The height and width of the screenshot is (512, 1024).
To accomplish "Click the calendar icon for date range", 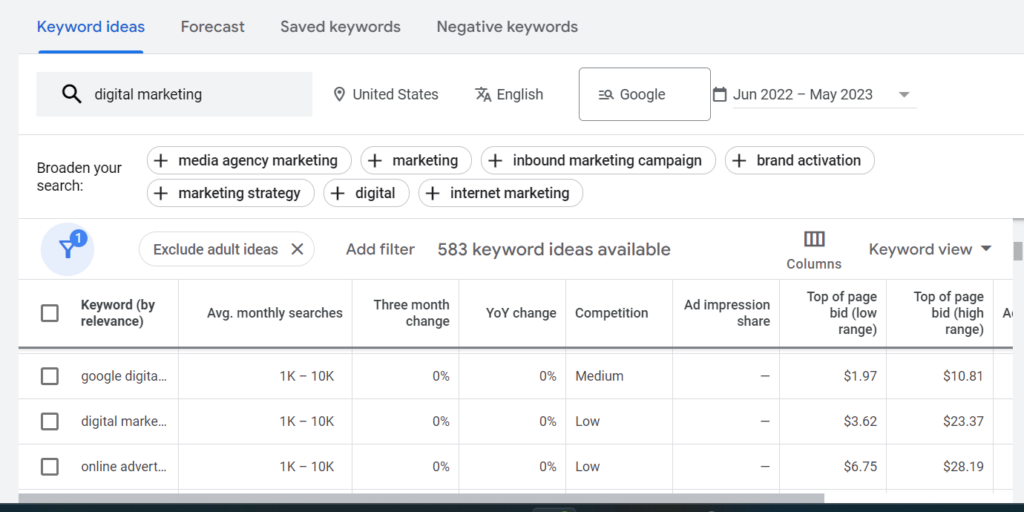I will [720, 95].
